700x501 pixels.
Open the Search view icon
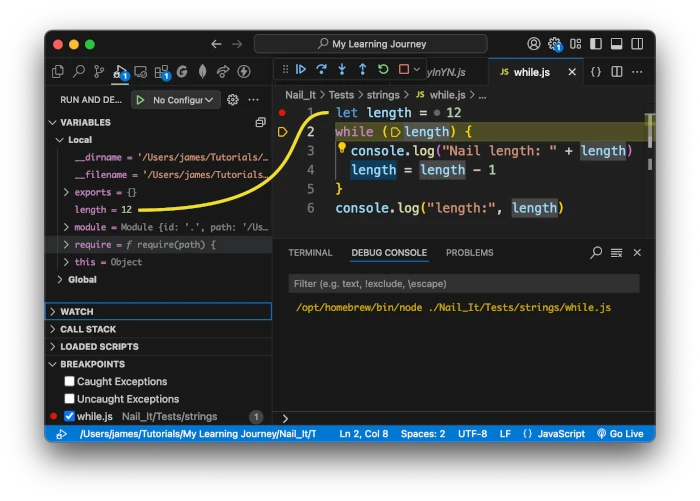pyautogui.click(x=79, y=71)
